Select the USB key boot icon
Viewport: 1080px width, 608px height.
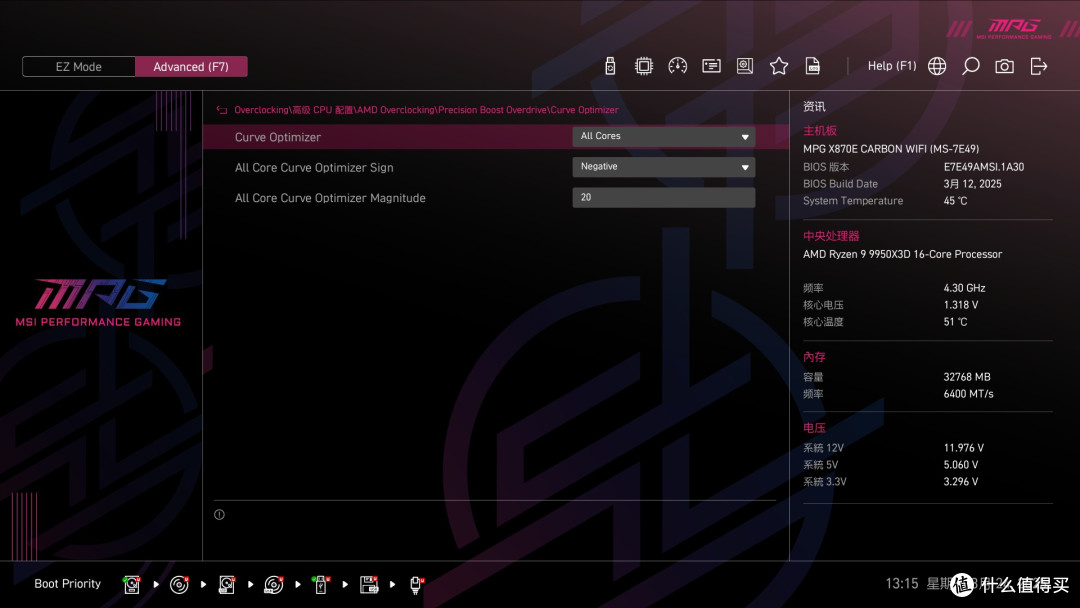pyautogui.click(x=320, y=585)
